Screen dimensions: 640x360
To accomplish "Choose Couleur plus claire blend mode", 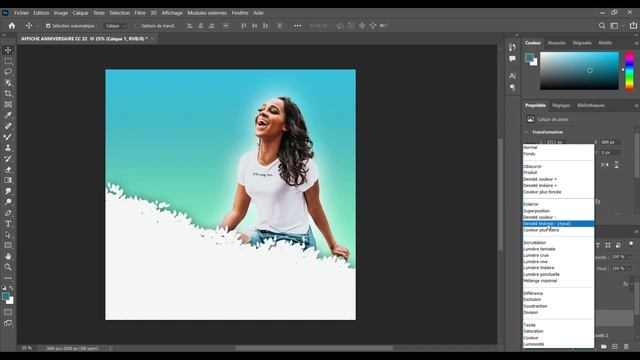I will pos(558,230).
